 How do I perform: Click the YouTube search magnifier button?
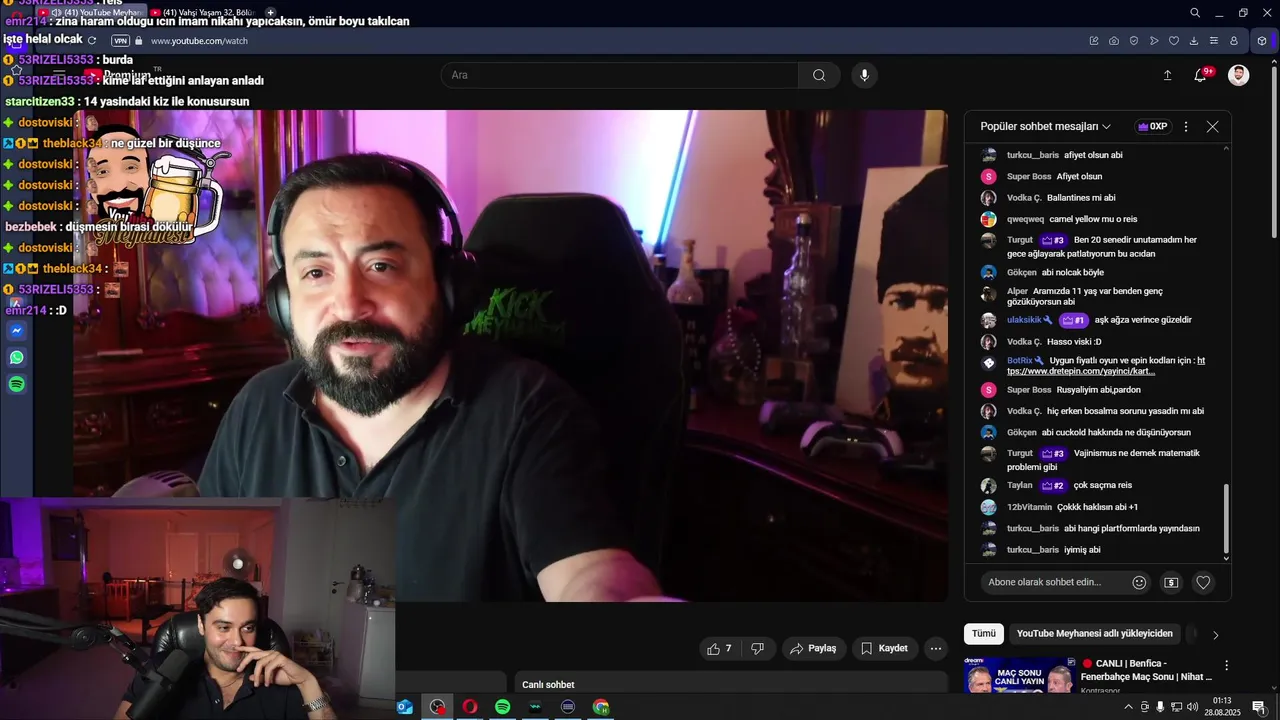(x=819, y=75)
